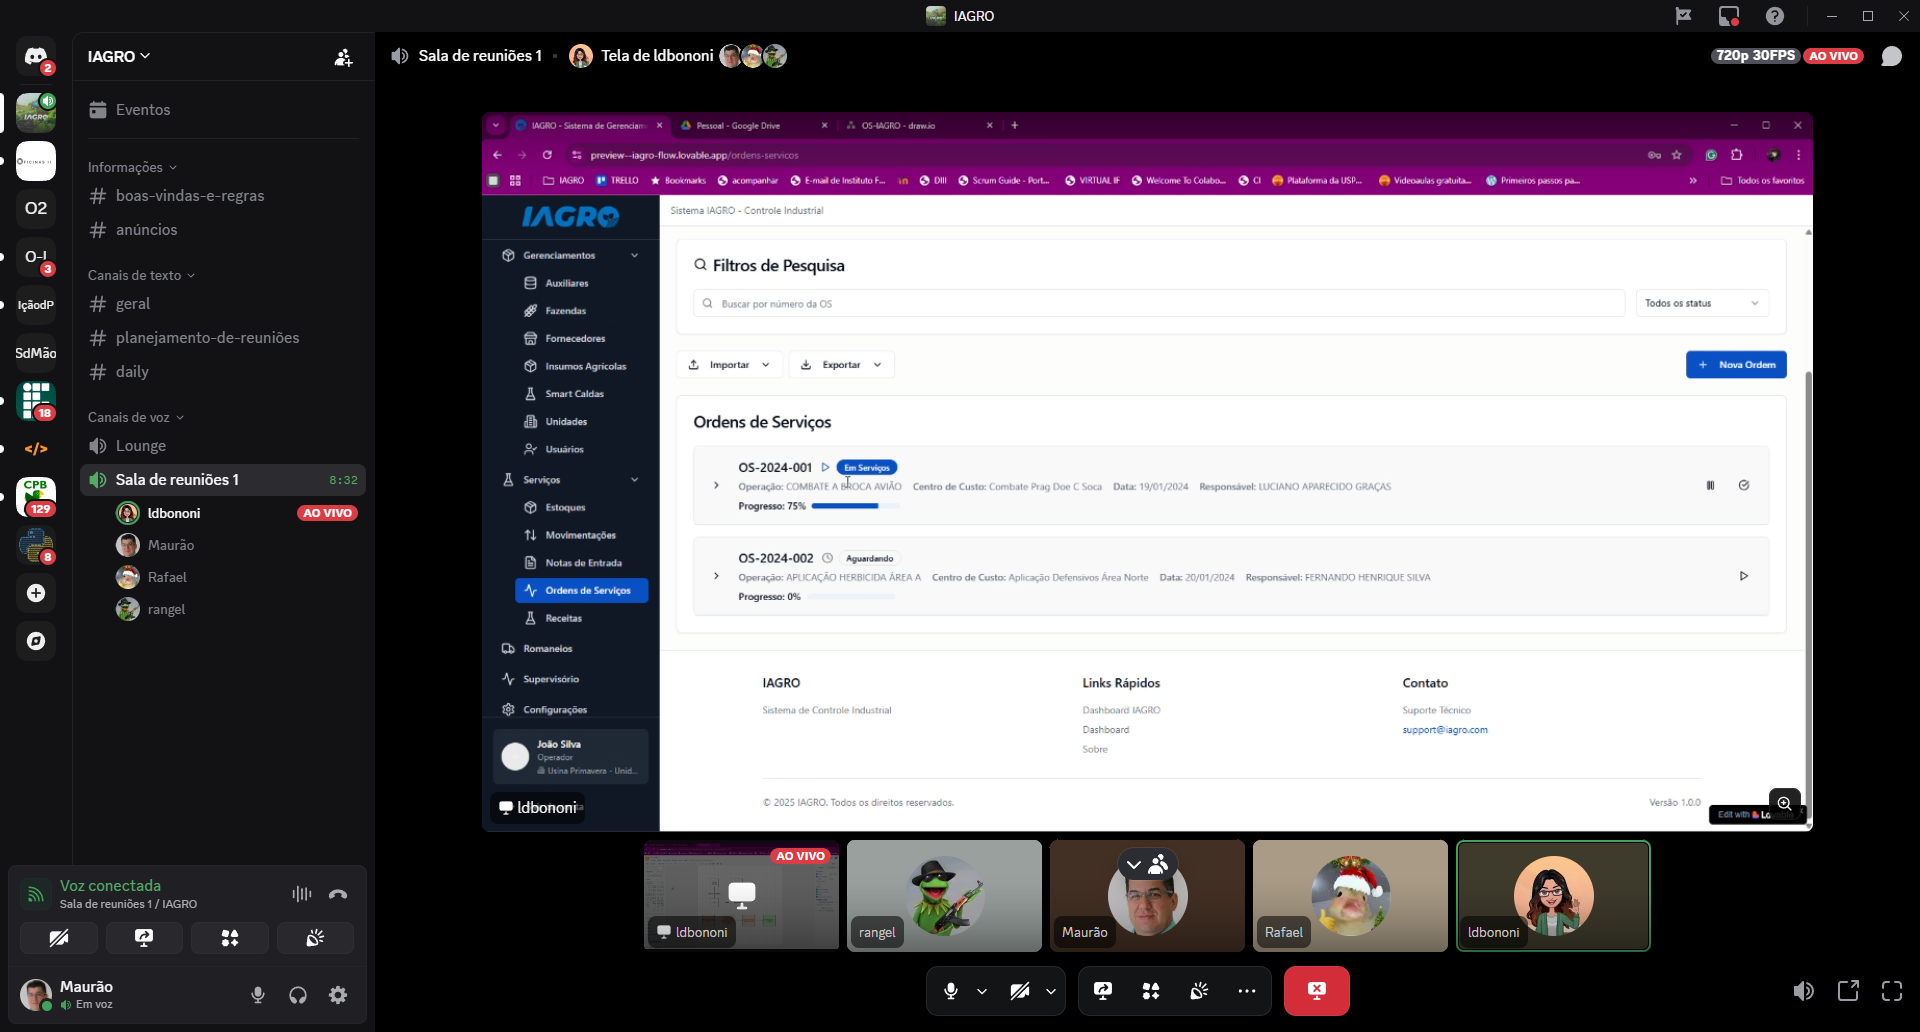This screenshot has height=1032, width=1920.
Task: Open activities in bottom call controls
Action: tap(1151, 991)
